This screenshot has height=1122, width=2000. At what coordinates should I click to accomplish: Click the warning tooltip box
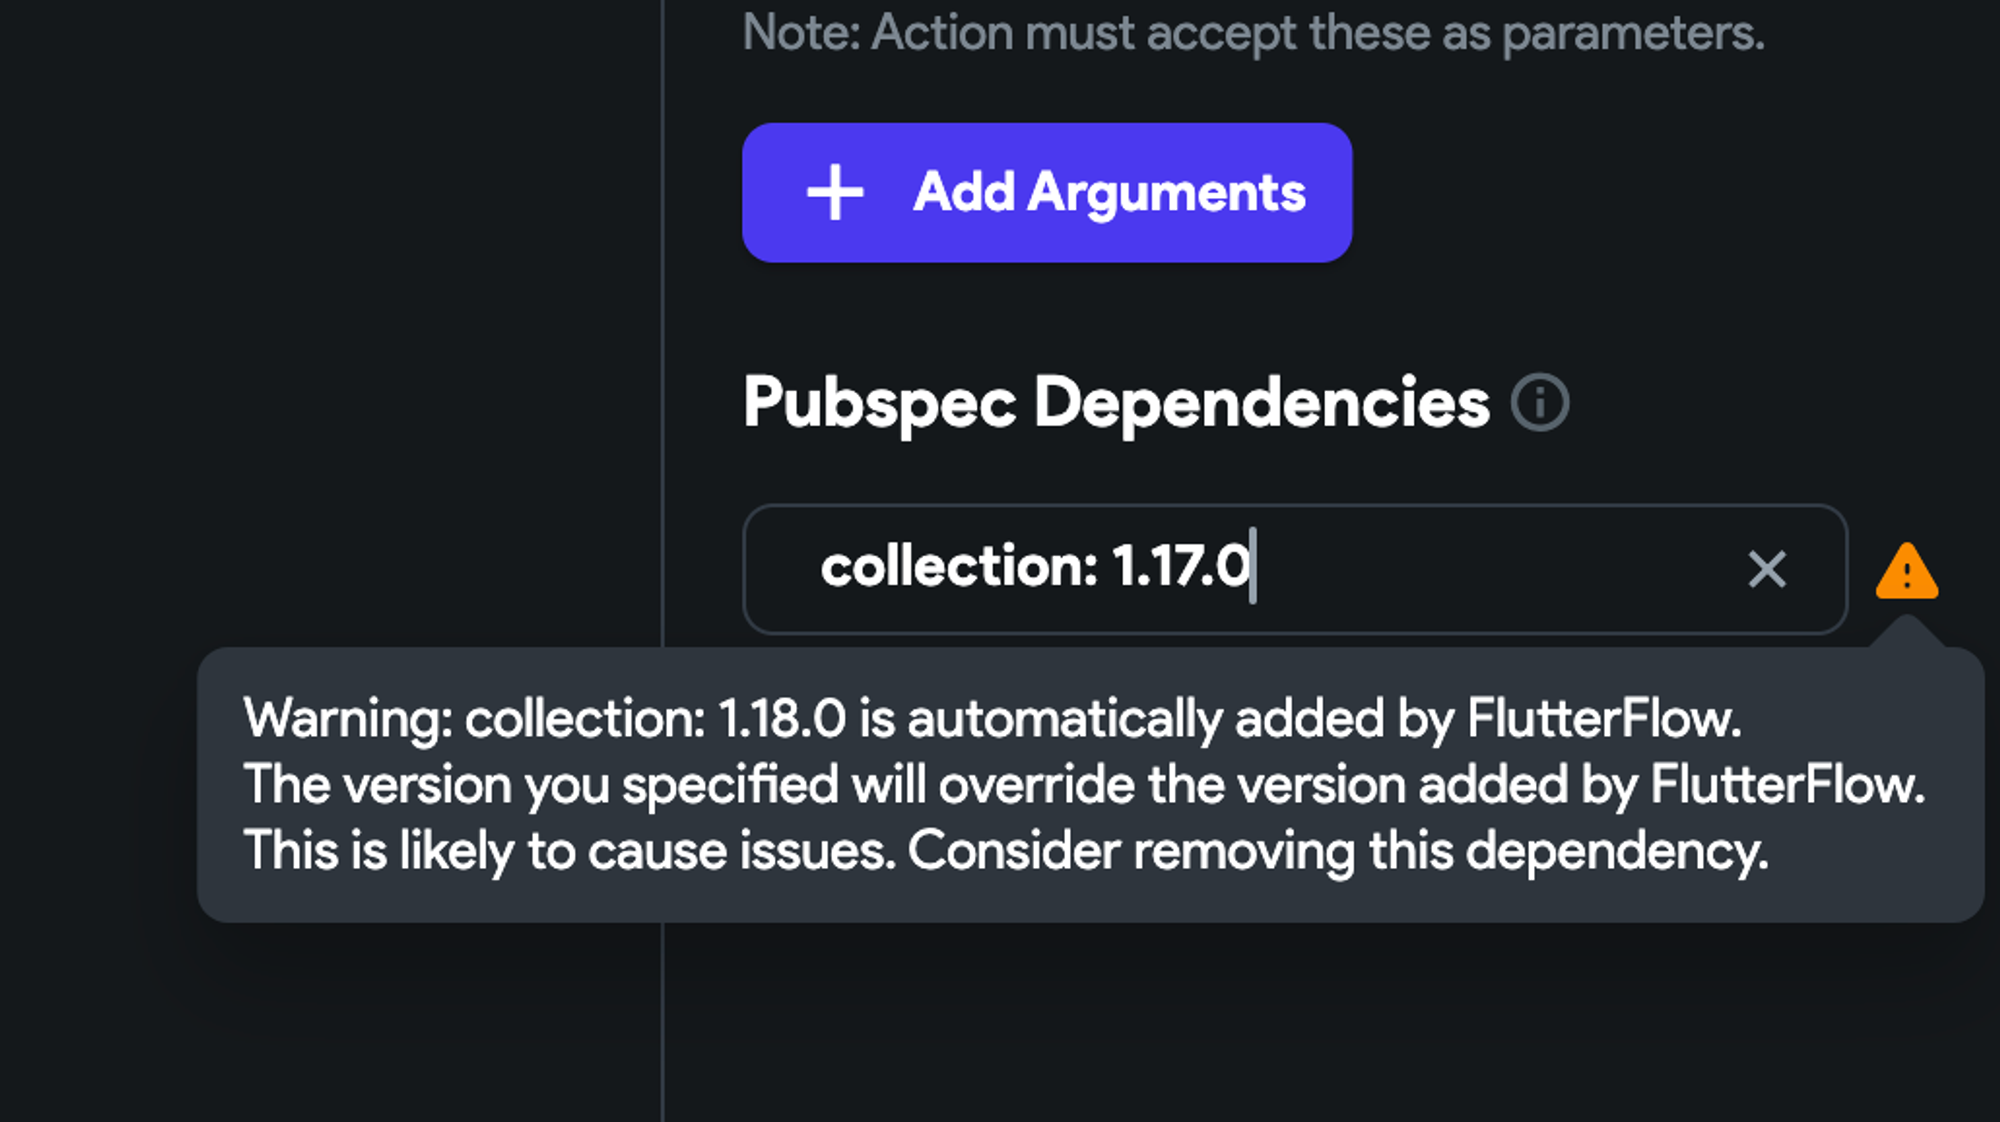1090,785
